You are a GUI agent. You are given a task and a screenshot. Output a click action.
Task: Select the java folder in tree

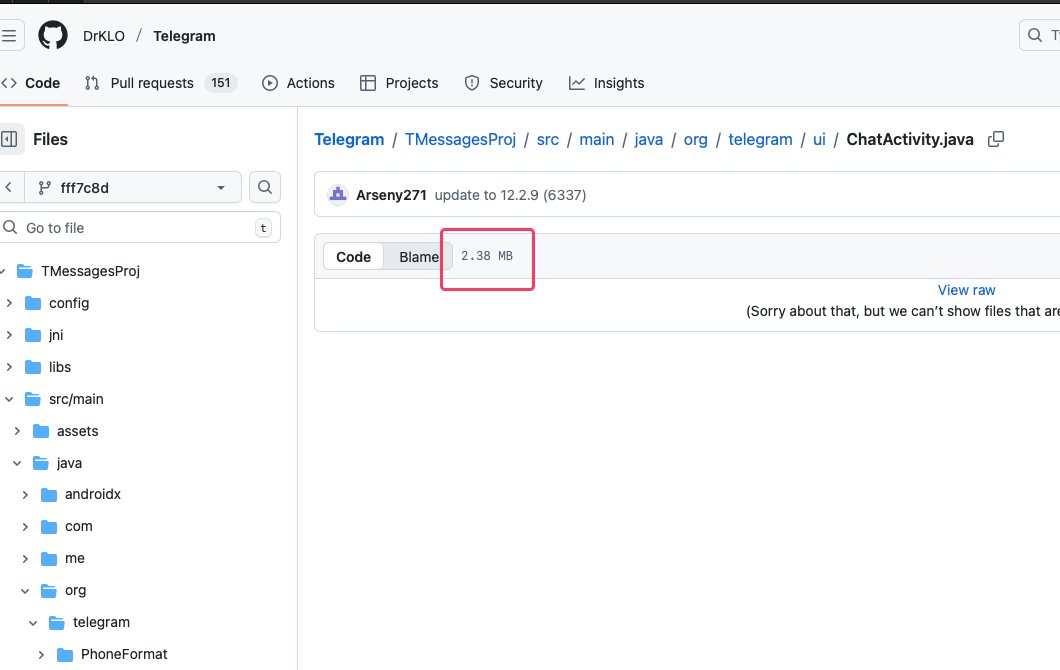[69, 463]
